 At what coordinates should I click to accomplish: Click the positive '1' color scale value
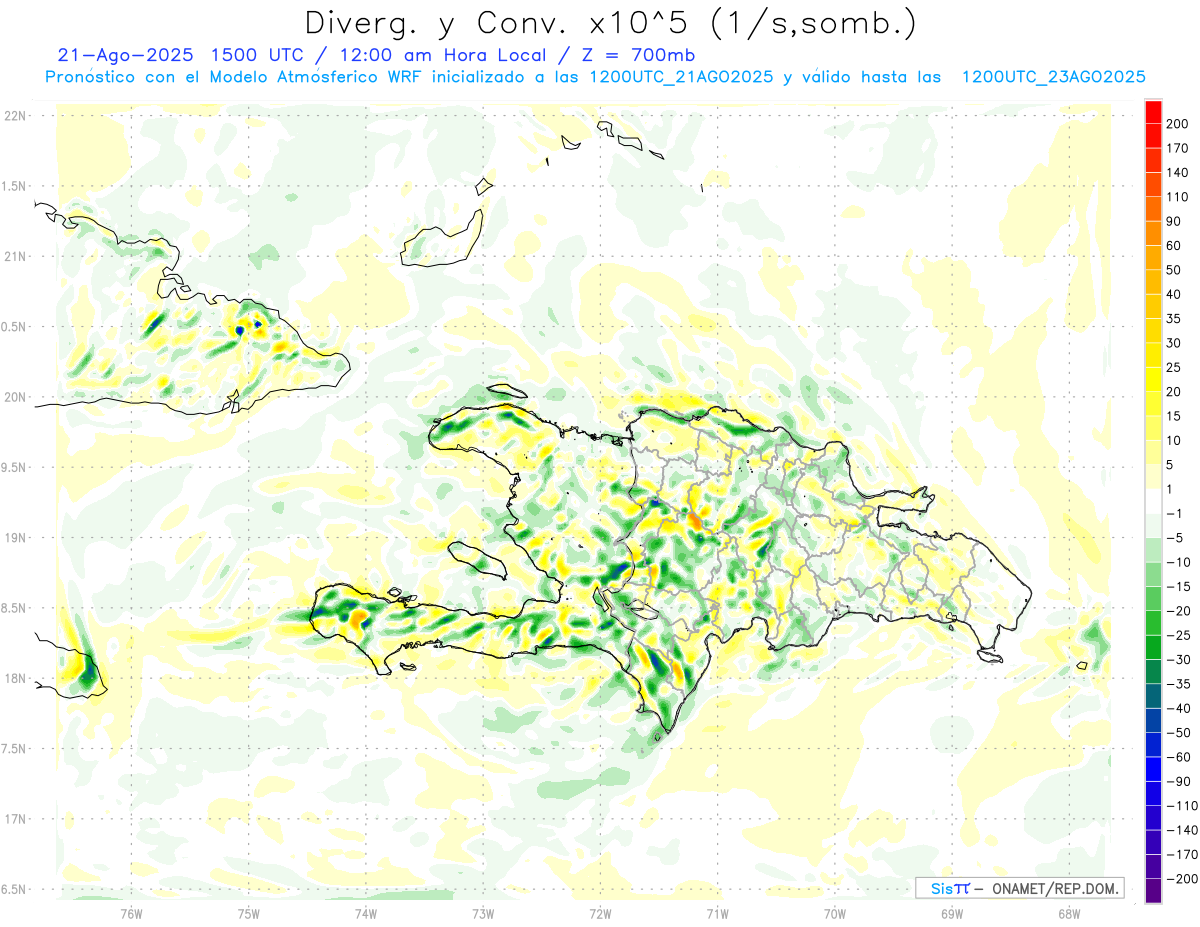point(1170,489)
